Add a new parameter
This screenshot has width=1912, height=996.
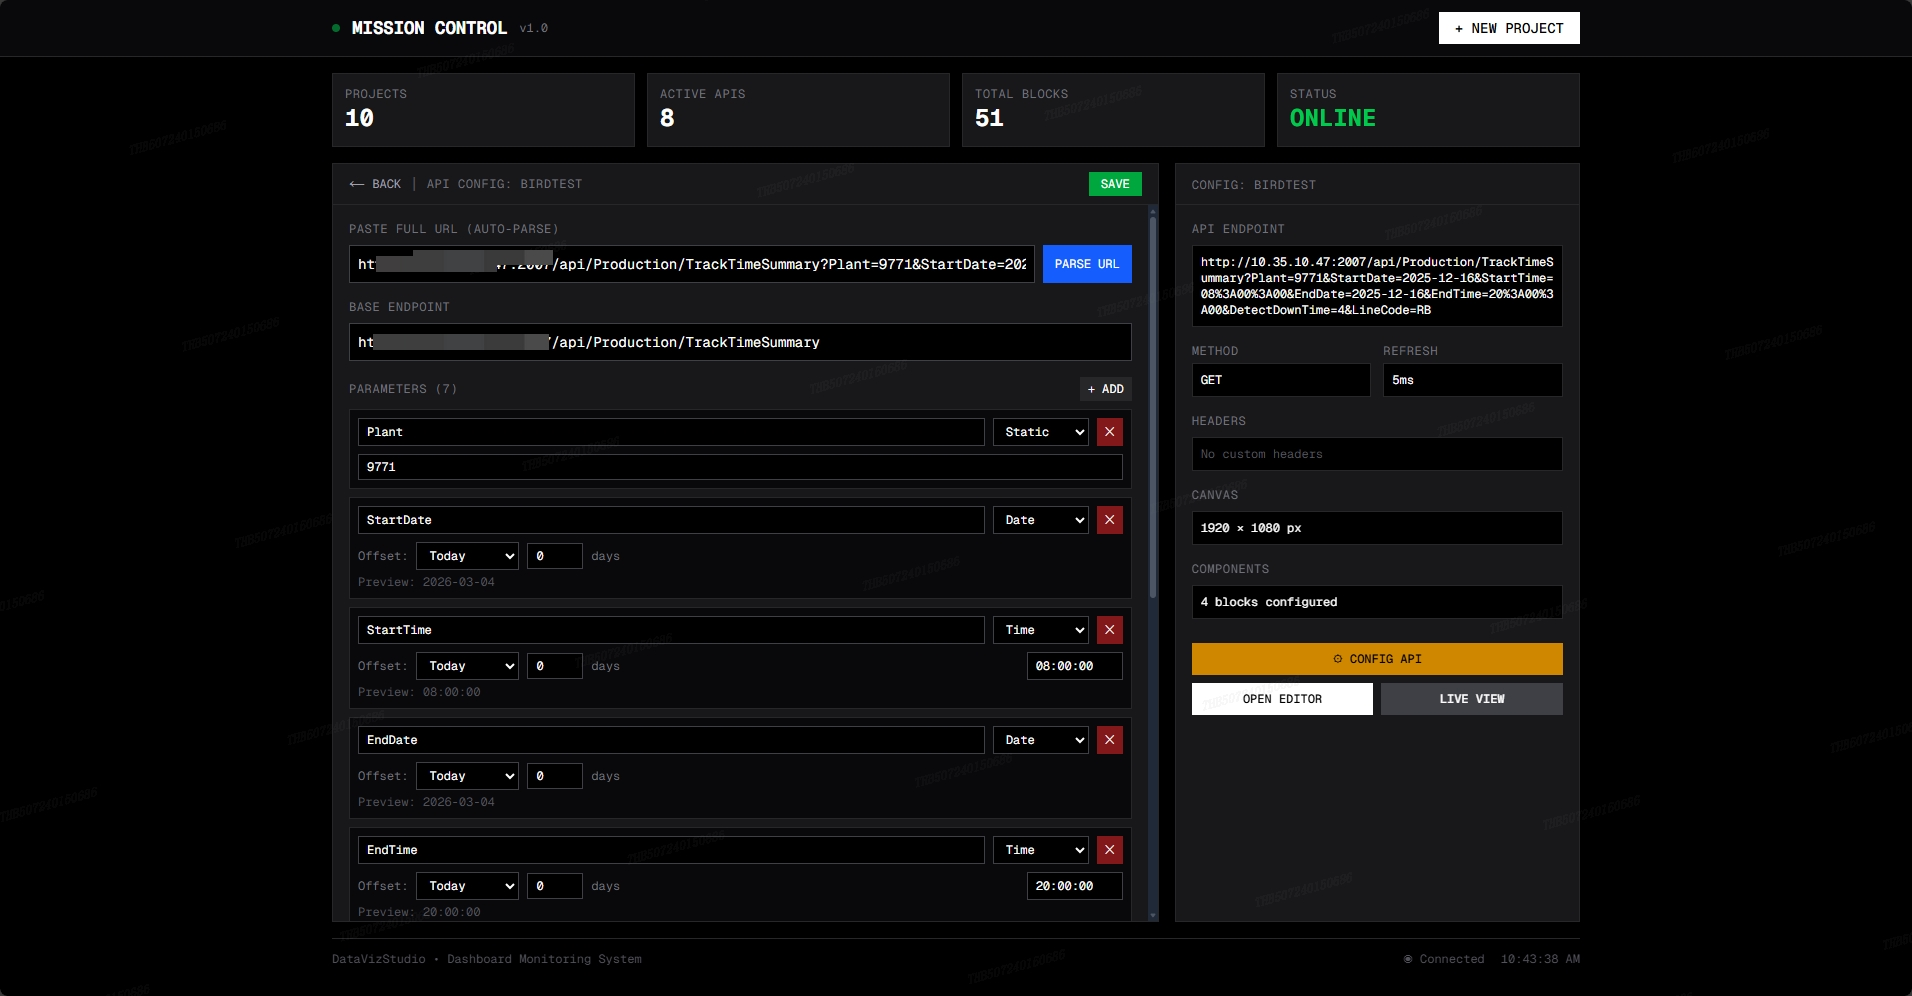click(1105, 389)
